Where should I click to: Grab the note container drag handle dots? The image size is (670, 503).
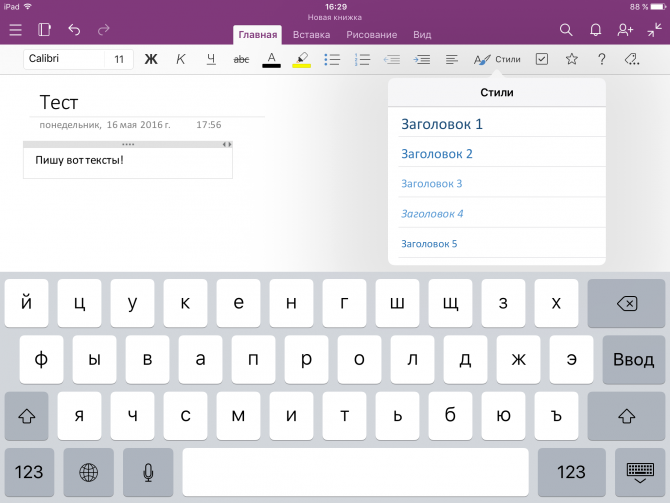point(128,144)
